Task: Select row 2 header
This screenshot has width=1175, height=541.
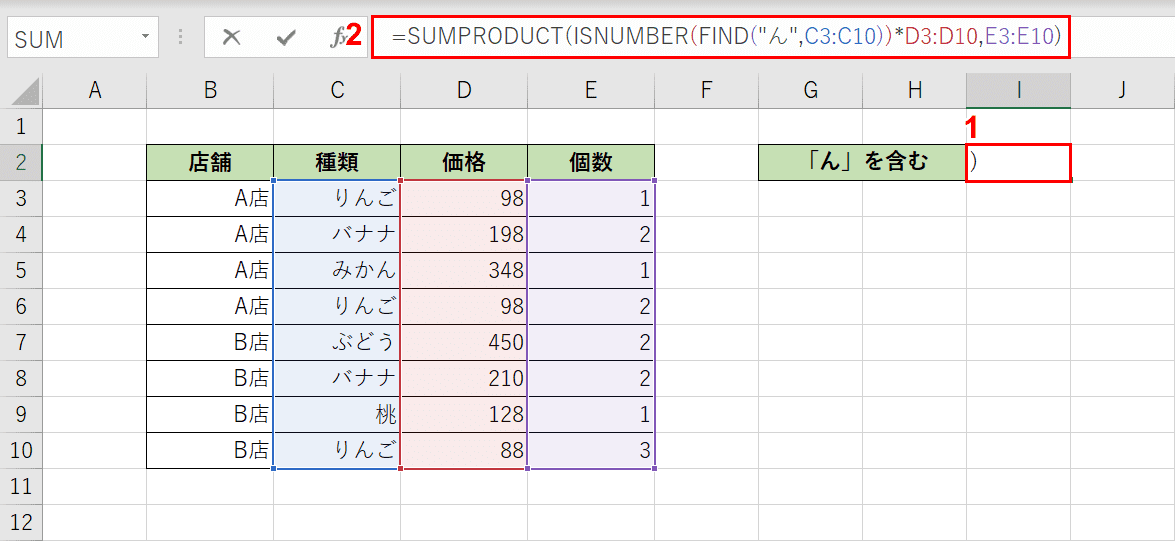Action: tap(21, 162)
